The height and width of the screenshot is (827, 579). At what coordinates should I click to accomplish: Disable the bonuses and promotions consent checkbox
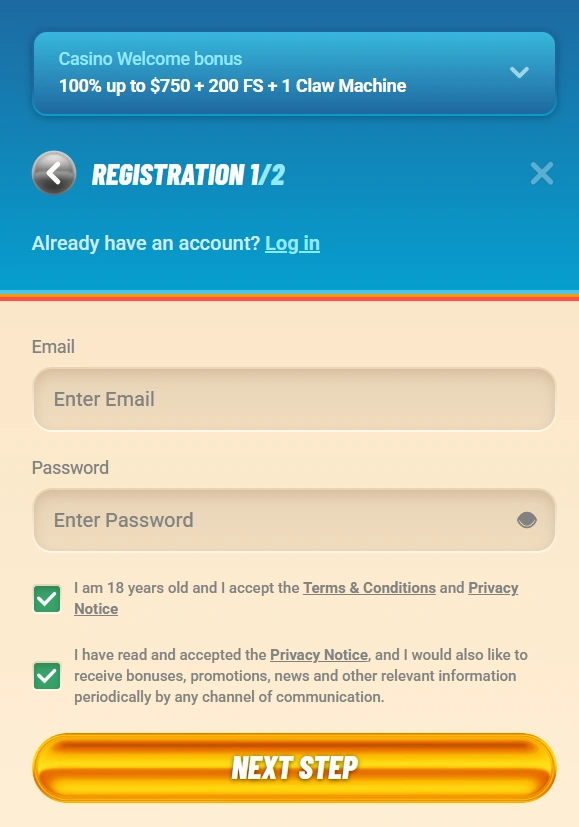pyautogui.click(x=46, y=675)
